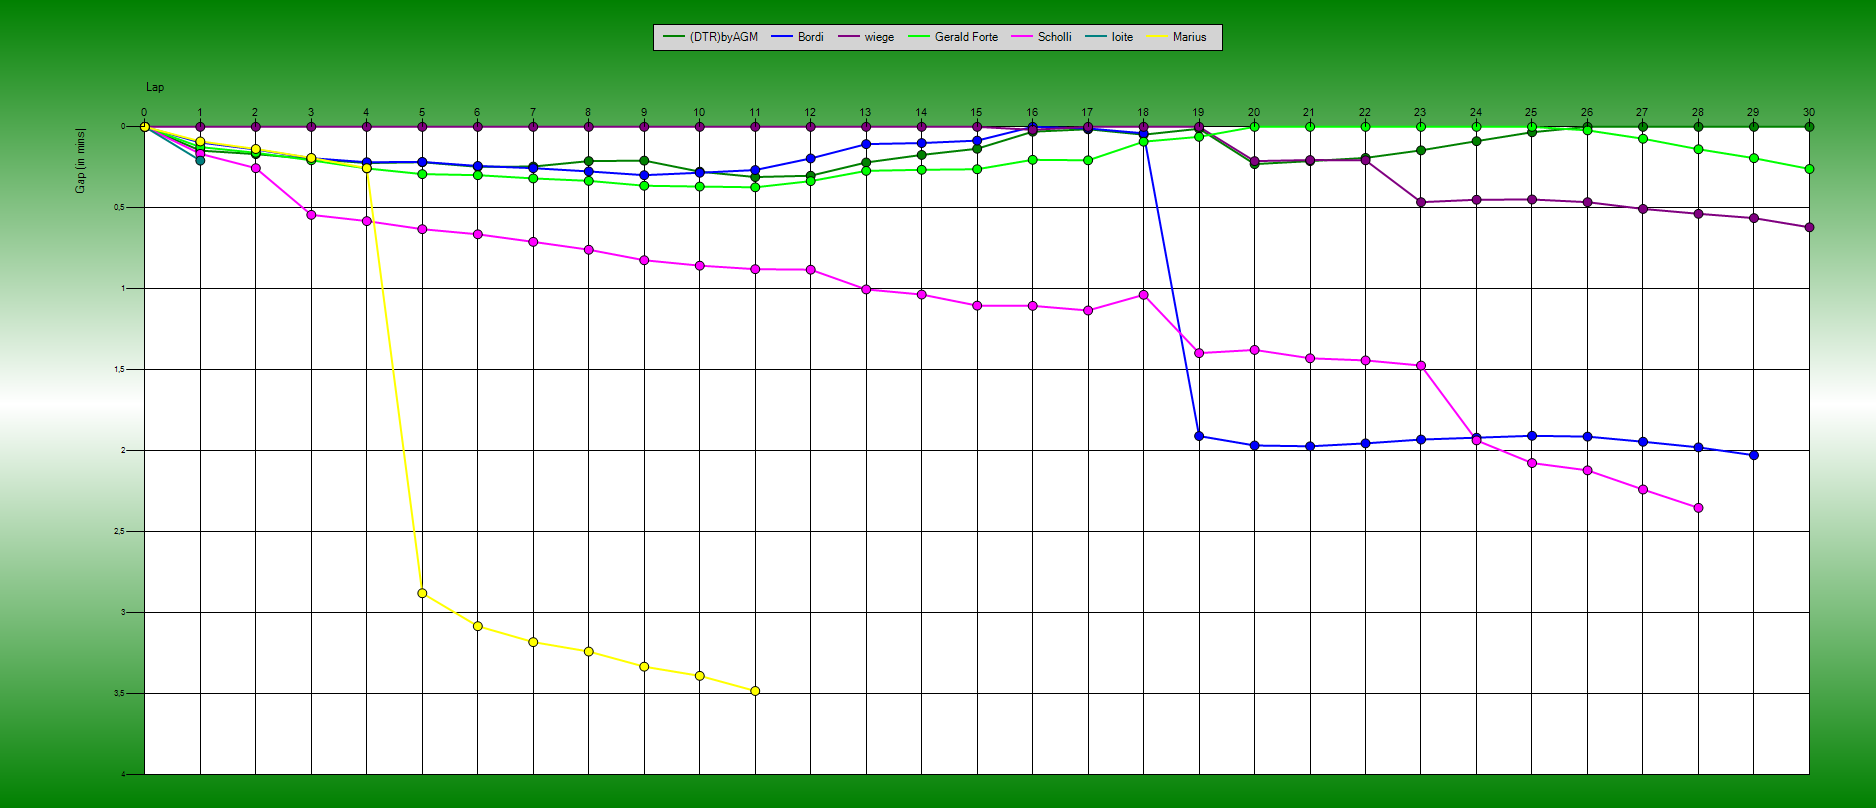Select Marius's yellow point at lap 8

point(588,652)
